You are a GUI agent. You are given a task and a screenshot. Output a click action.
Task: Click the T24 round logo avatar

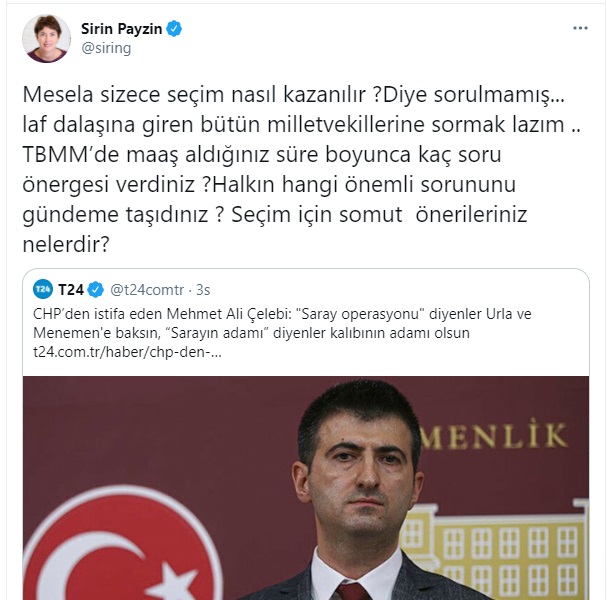43,289
